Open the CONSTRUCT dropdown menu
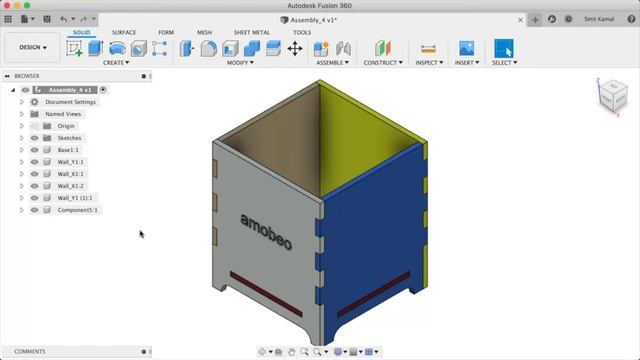This screenshot has height=360, width=640. point(383,62)
